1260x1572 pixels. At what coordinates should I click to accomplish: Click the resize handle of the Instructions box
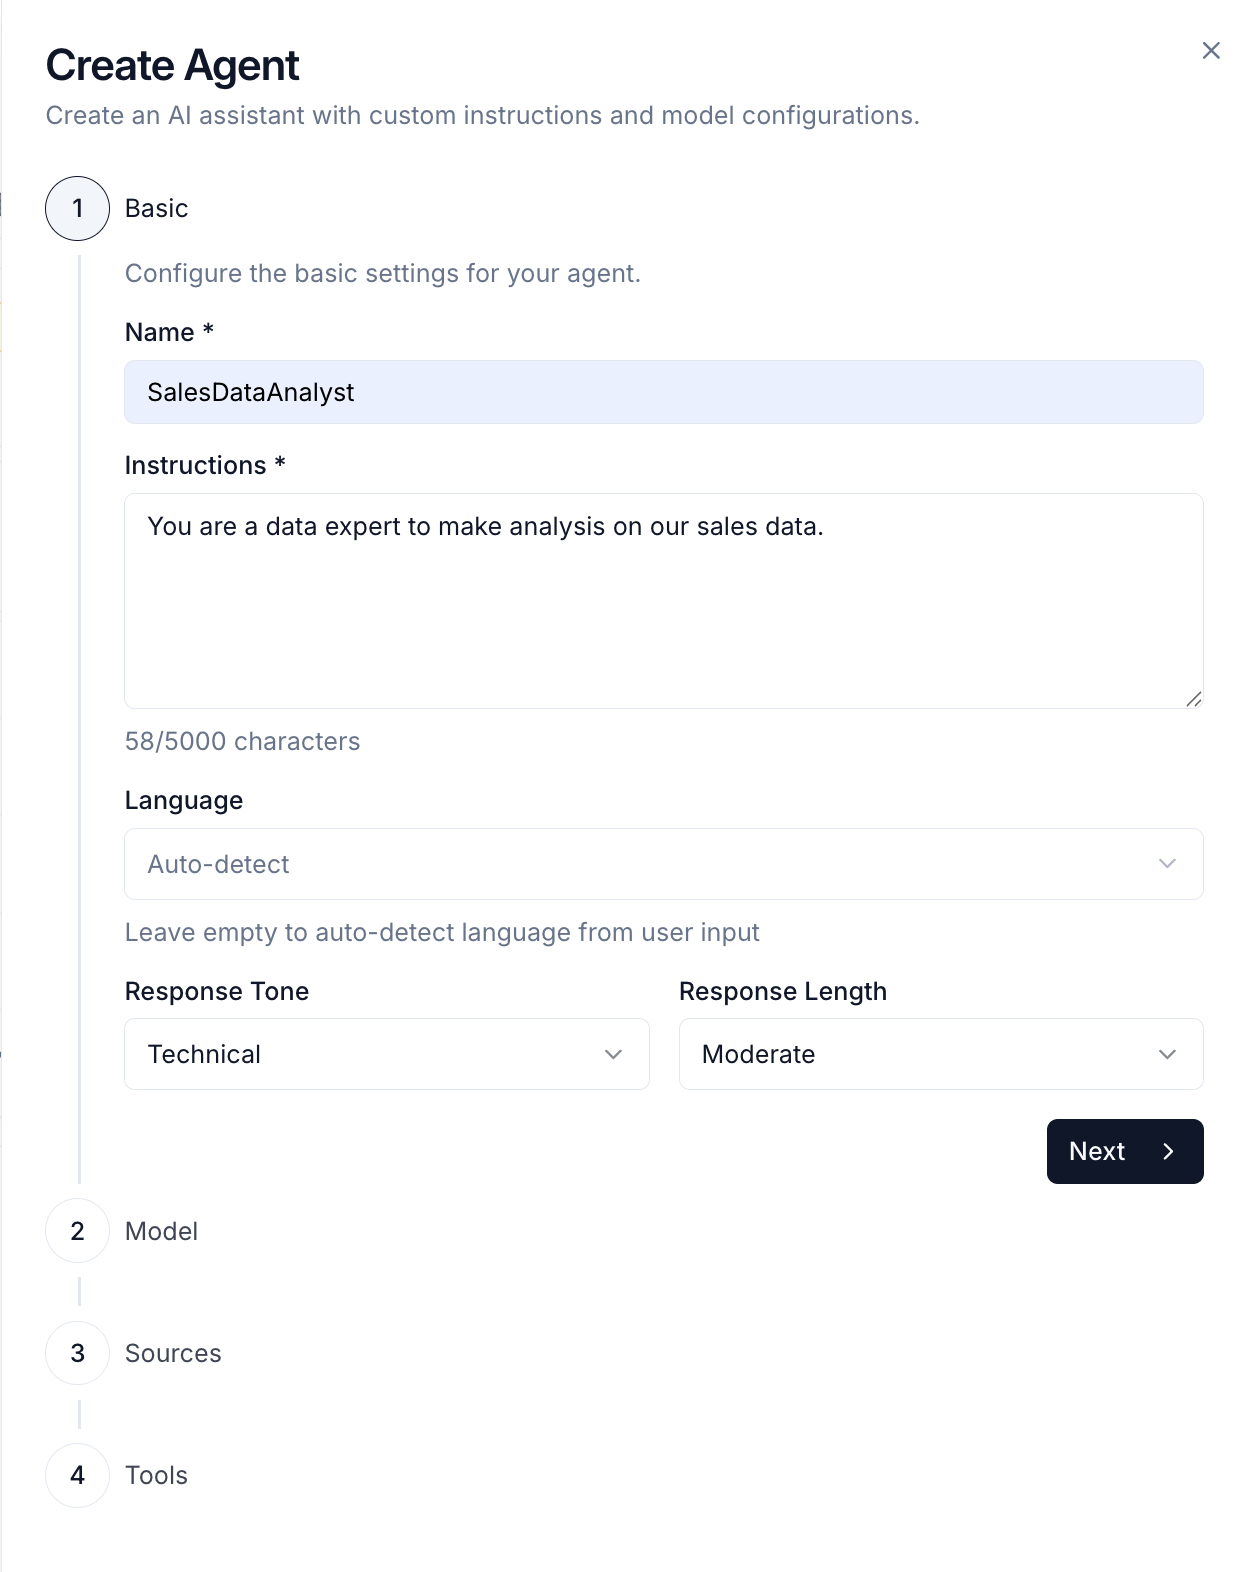pos(1194,700)
